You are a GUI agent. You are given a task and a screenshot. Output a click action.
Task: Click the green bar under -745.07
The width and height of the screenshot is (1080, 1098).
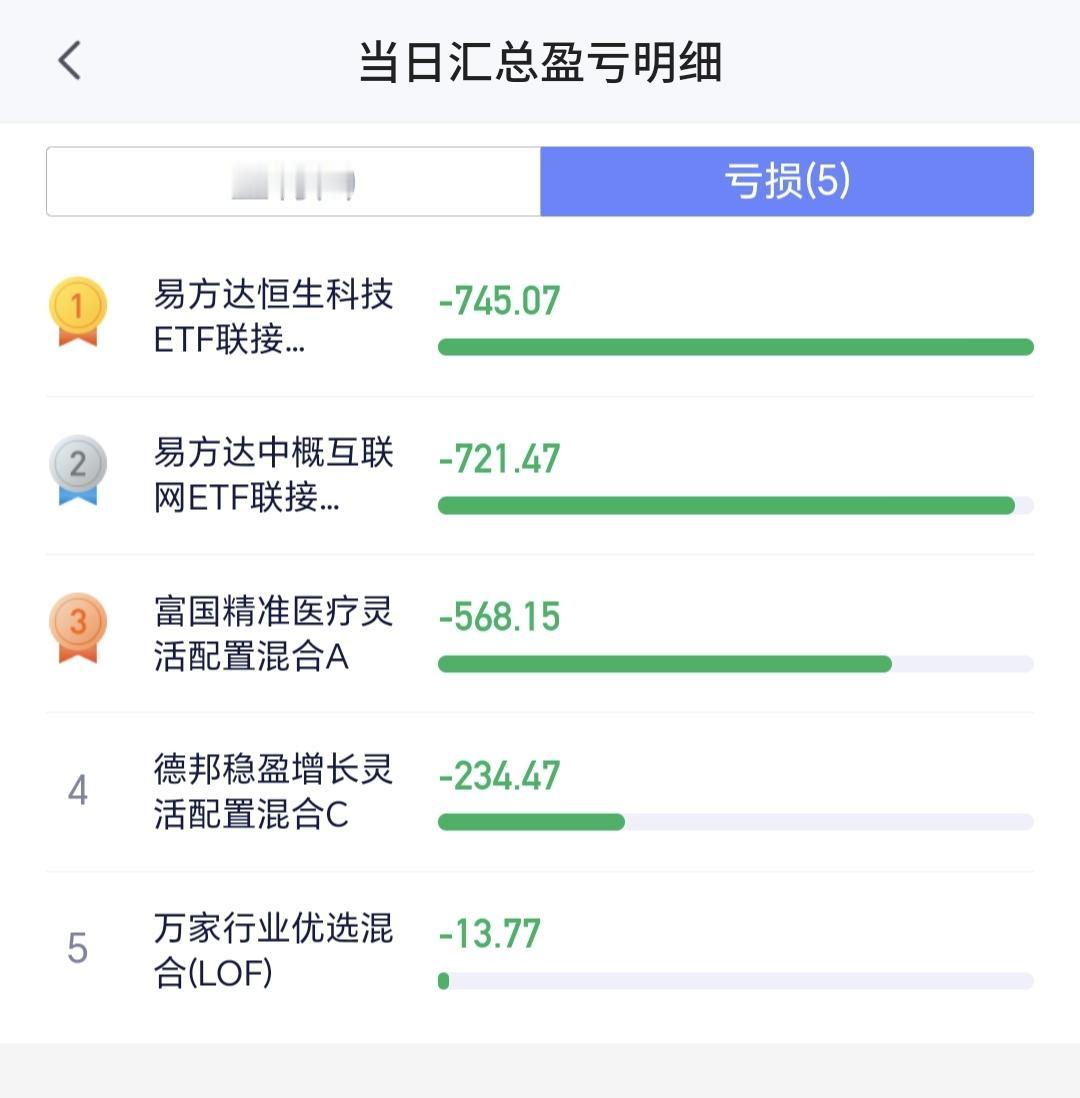click(735, 347)
